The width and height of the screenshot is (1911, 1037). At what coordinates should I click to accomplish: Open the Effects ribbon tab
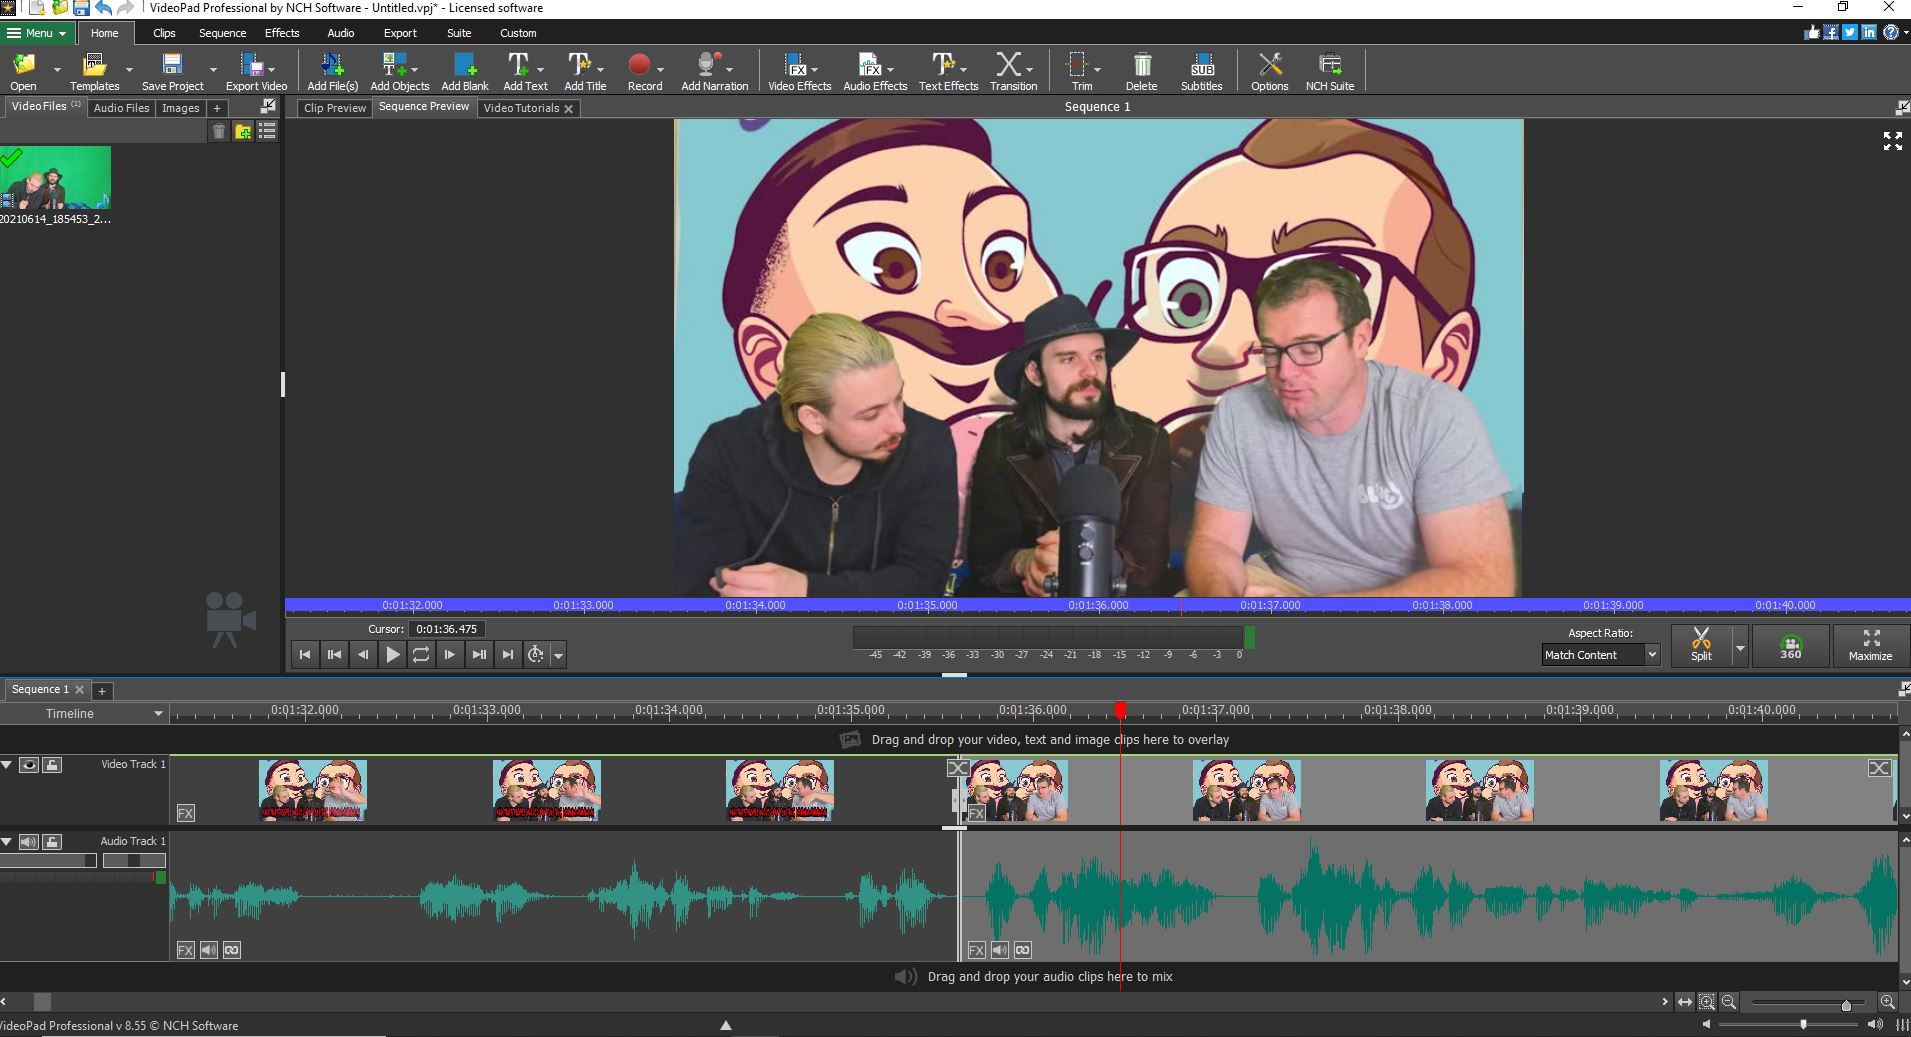282,33
